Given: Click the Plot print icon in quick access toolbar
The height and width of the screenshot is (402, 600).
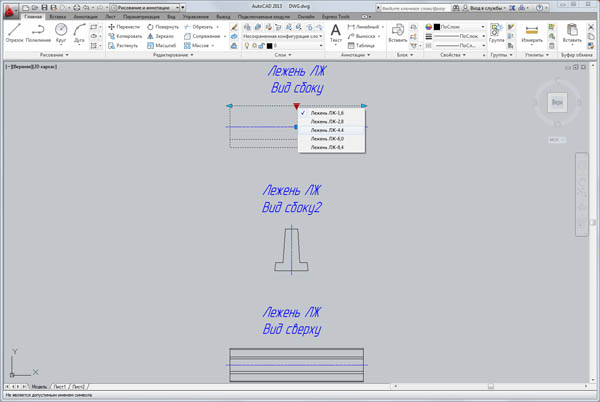Looking at the screenshot, I should (77, 7).
